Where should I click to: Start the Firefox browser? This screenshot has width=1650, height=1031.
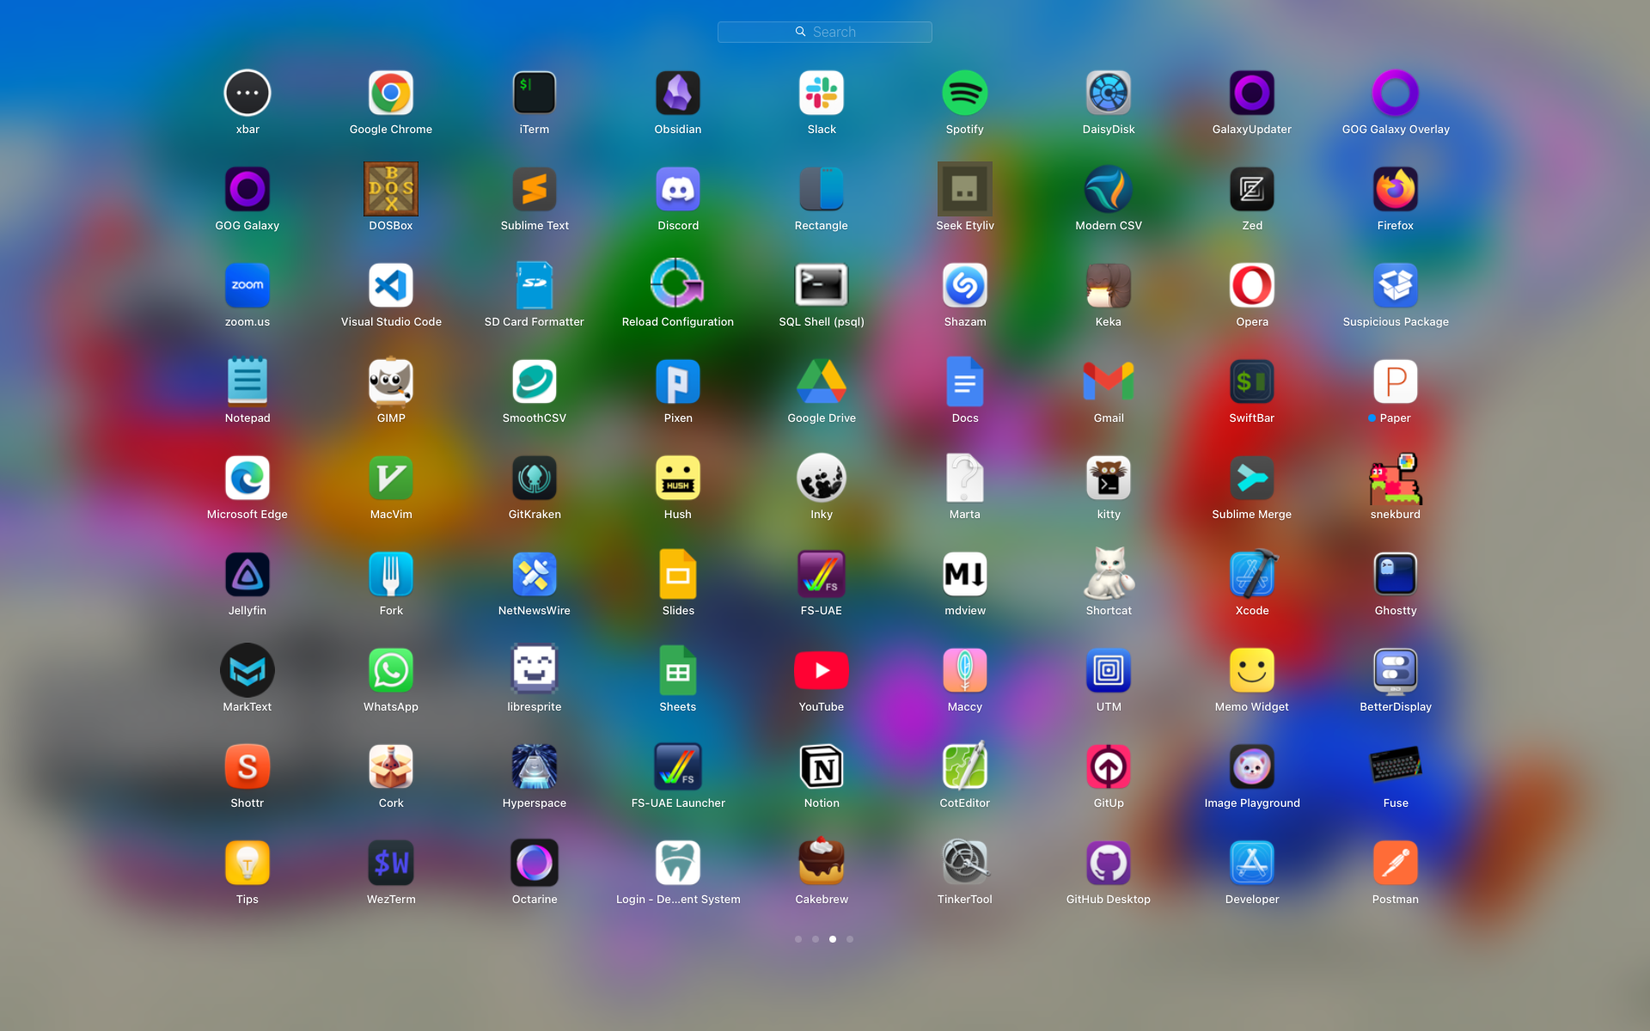tap(1394, 189)
